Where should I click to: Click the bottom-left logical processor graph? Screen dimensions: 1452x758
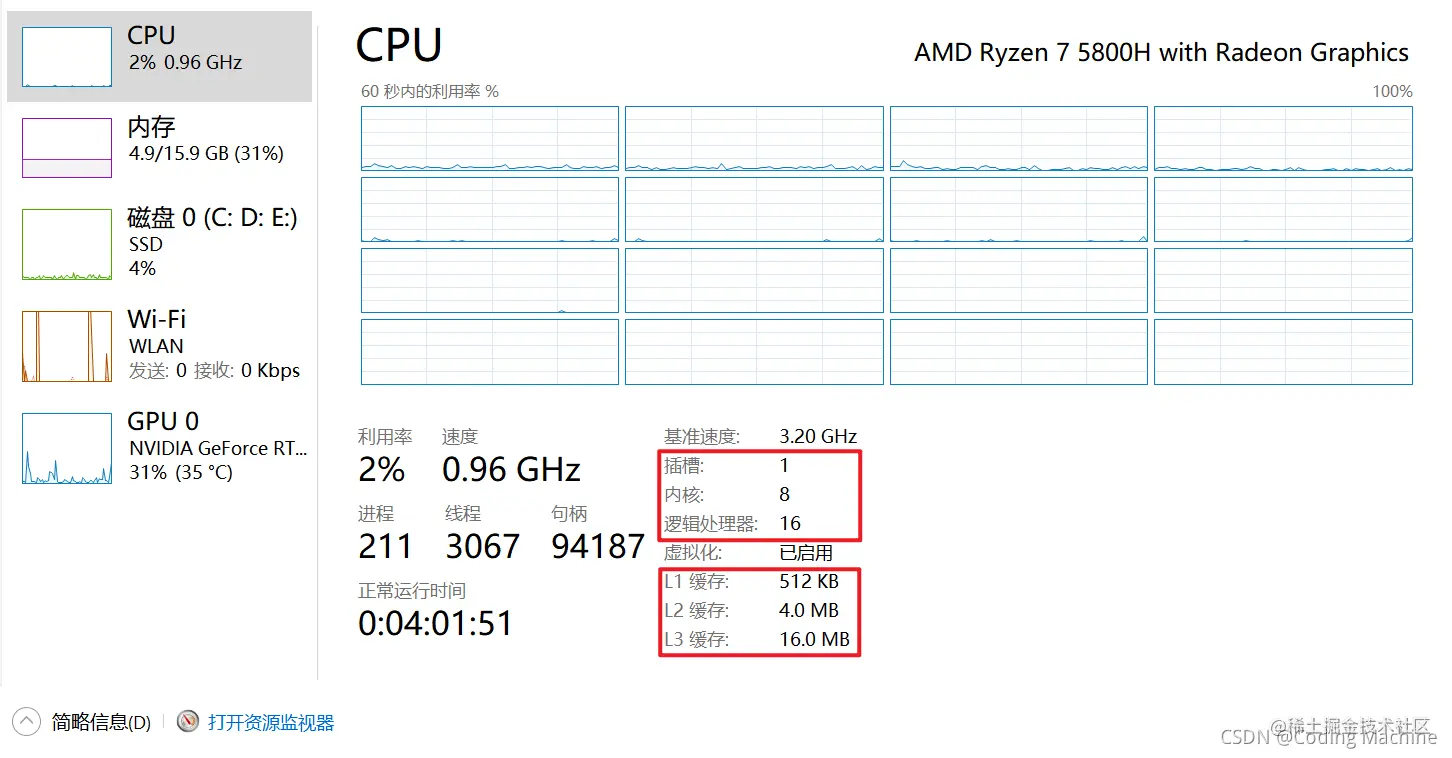(x=490, y=352)
